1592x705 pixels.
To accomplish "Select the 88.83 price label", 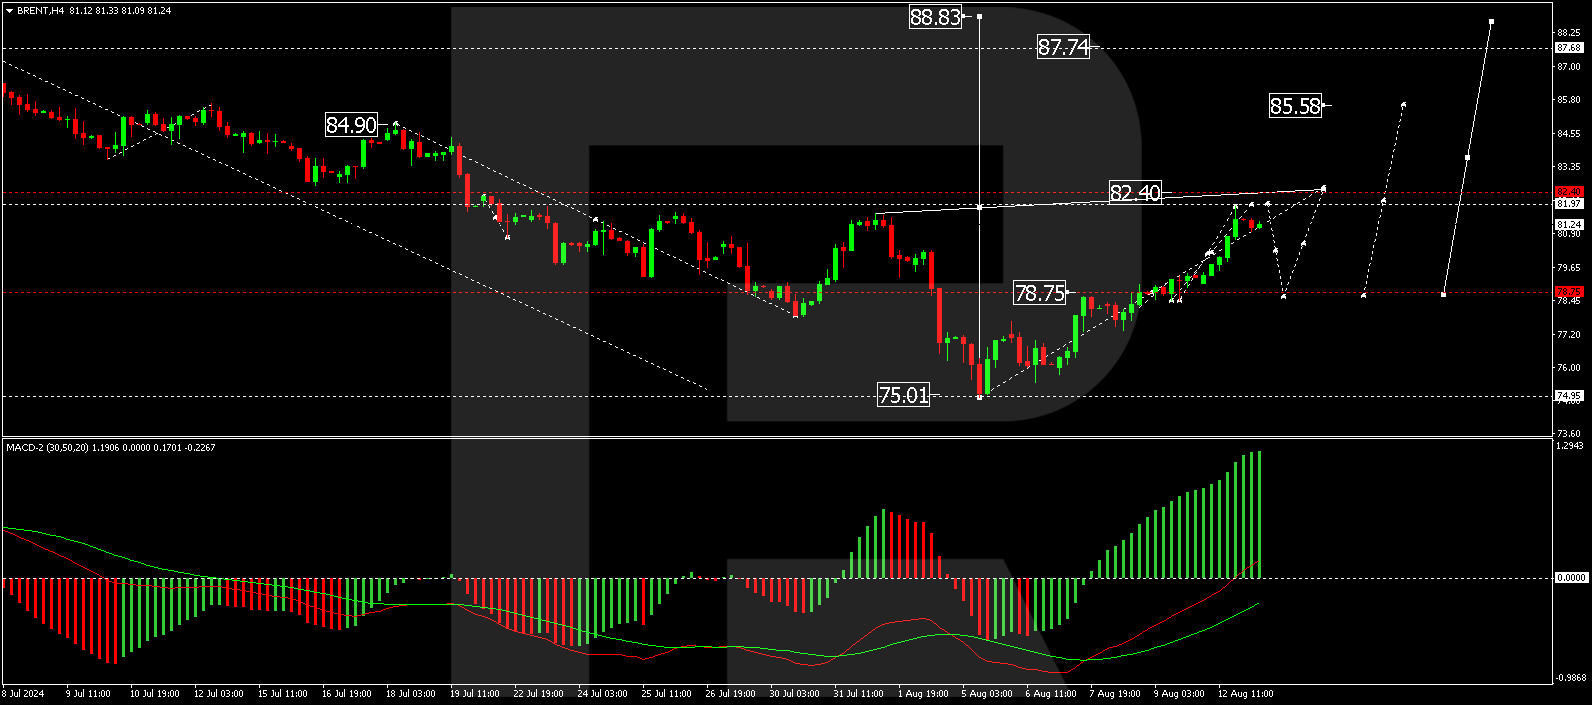I will click(x=935, y=17).
